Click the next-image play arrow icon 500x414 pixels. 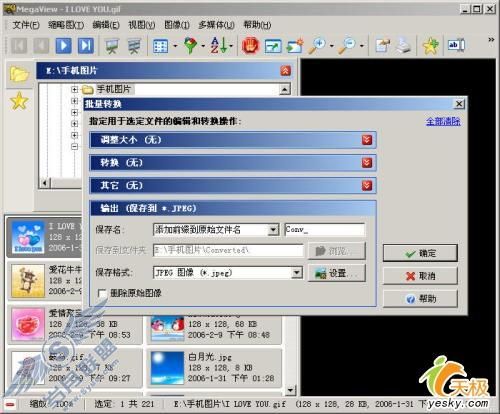(63, 46)
